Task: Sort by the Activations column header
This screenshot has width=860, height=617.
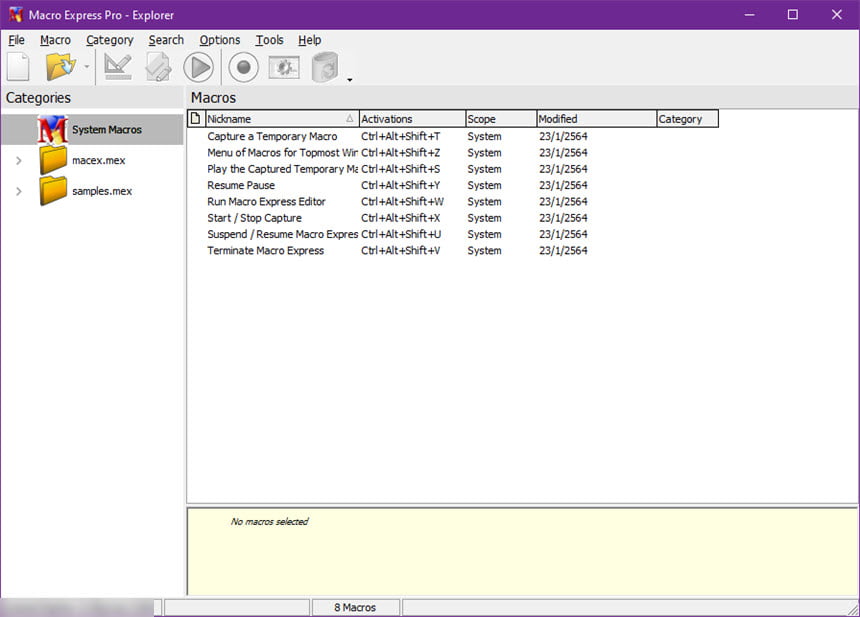Action: (412, 119)
